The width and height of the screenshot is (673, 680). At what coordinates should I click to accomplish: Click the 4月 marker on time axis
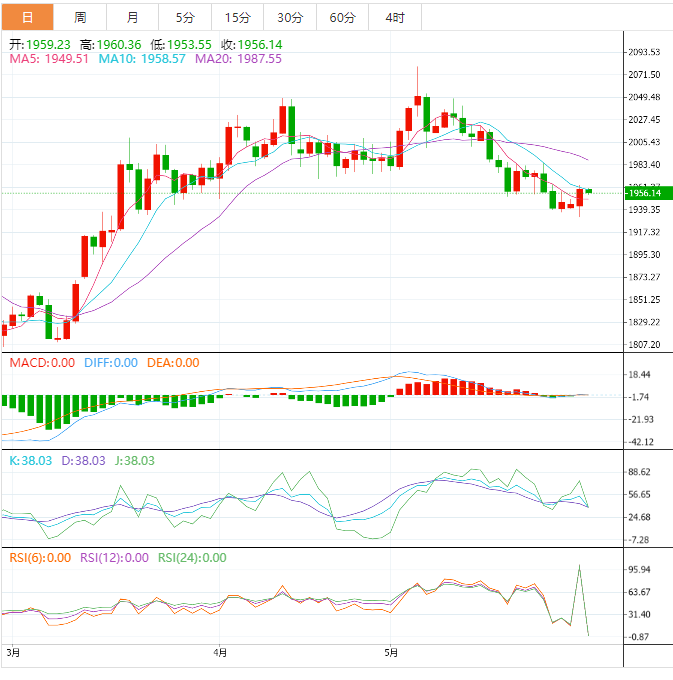[220, 654]
